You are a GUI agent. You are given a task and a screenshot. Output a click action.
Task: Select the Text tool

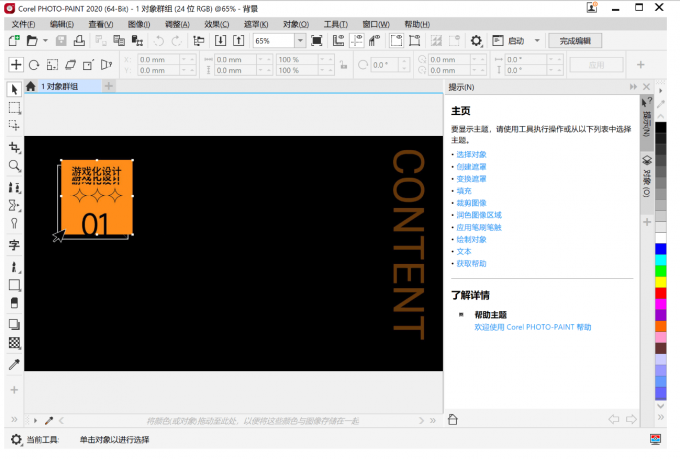pos(14,245)
